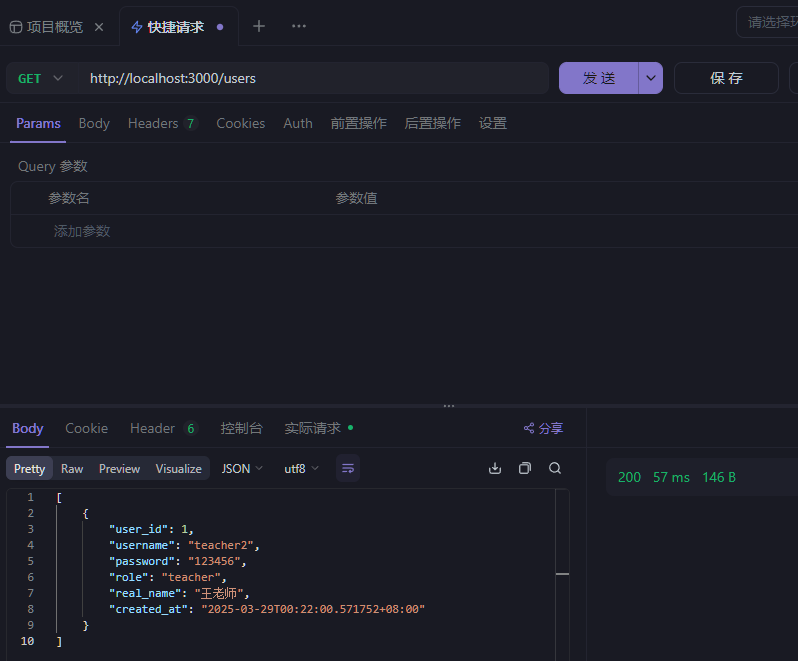Click the Query 参数 section label
The width and height of the screenshot is (798, 661).
(53, 166)
